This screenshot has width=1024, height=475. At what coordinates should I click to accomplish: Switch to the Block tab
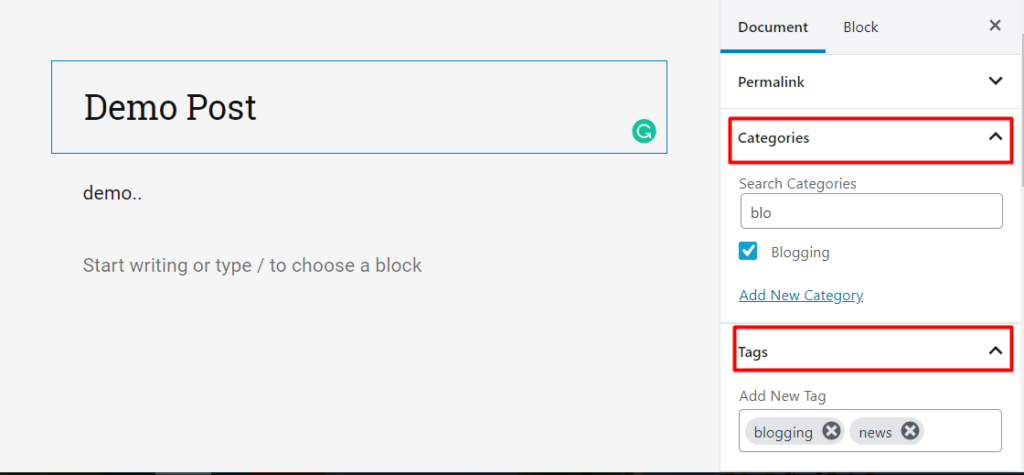coord(860,27)
